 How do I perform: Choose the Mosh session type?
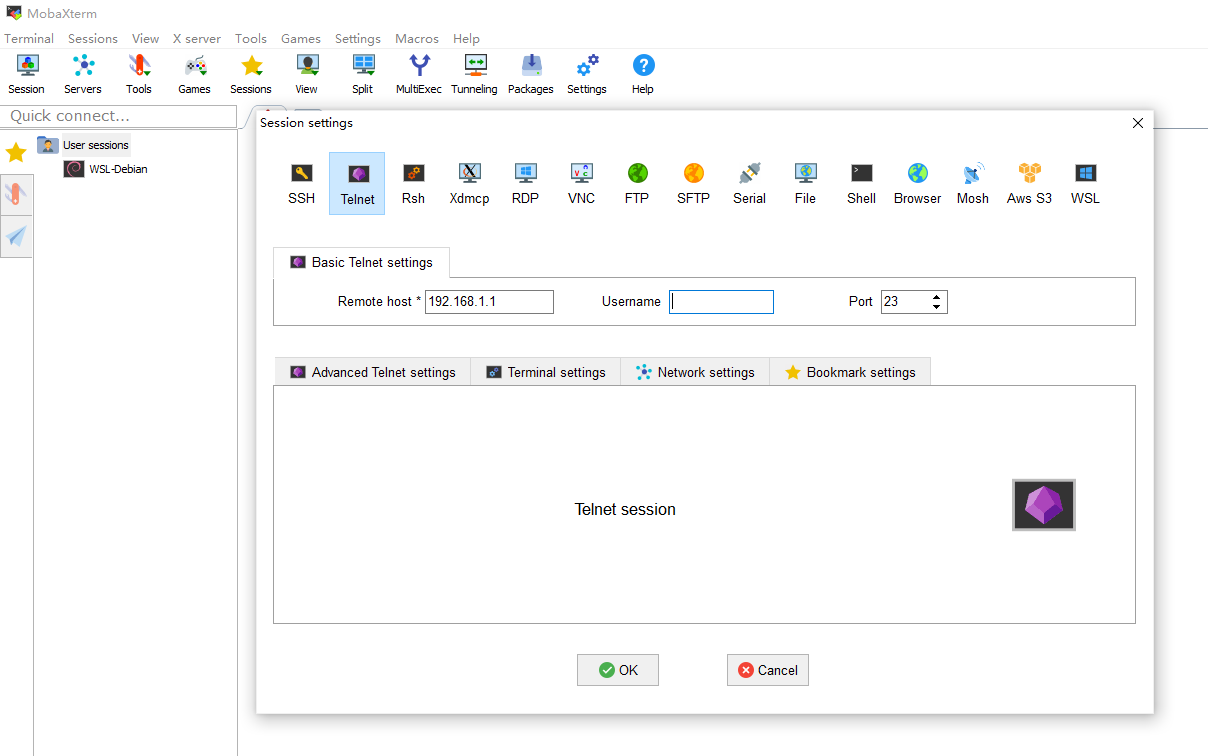(x=972, y=183)
